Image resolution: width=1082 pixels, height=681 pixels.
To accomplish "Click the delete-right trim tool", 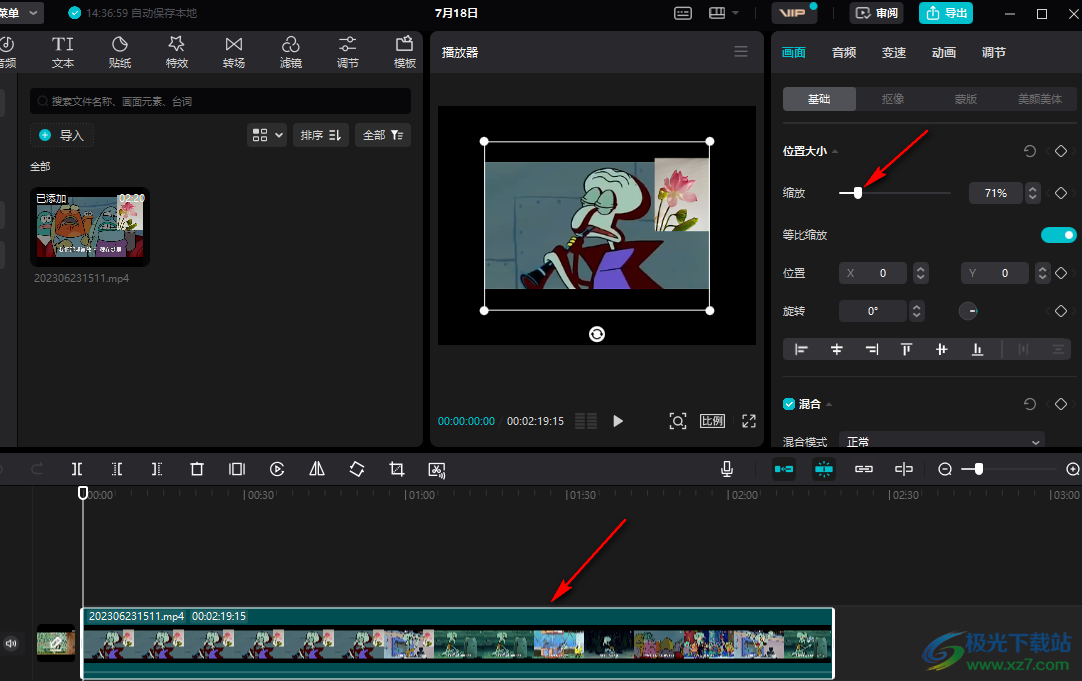I will pos(157,469).
